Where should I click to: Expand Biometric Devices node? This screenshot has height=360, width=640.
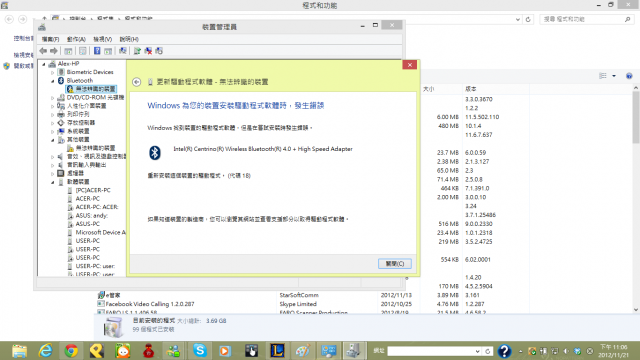point(52,72)
